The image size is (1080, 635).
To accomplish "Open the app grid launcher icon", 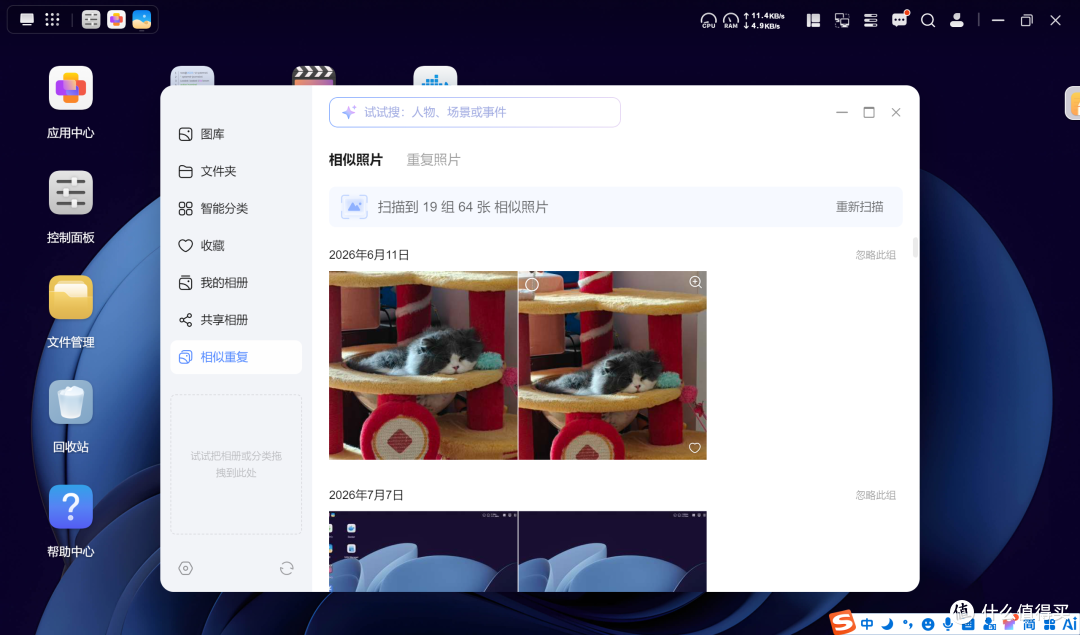I will pos(52,19).
